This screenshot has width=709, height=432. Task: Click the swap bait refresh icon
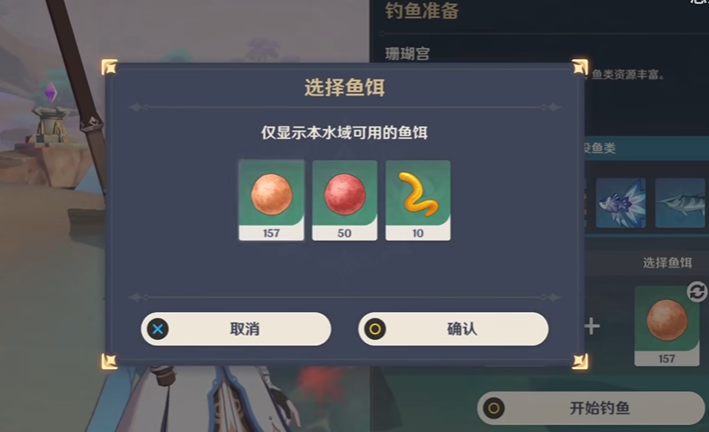697,291
